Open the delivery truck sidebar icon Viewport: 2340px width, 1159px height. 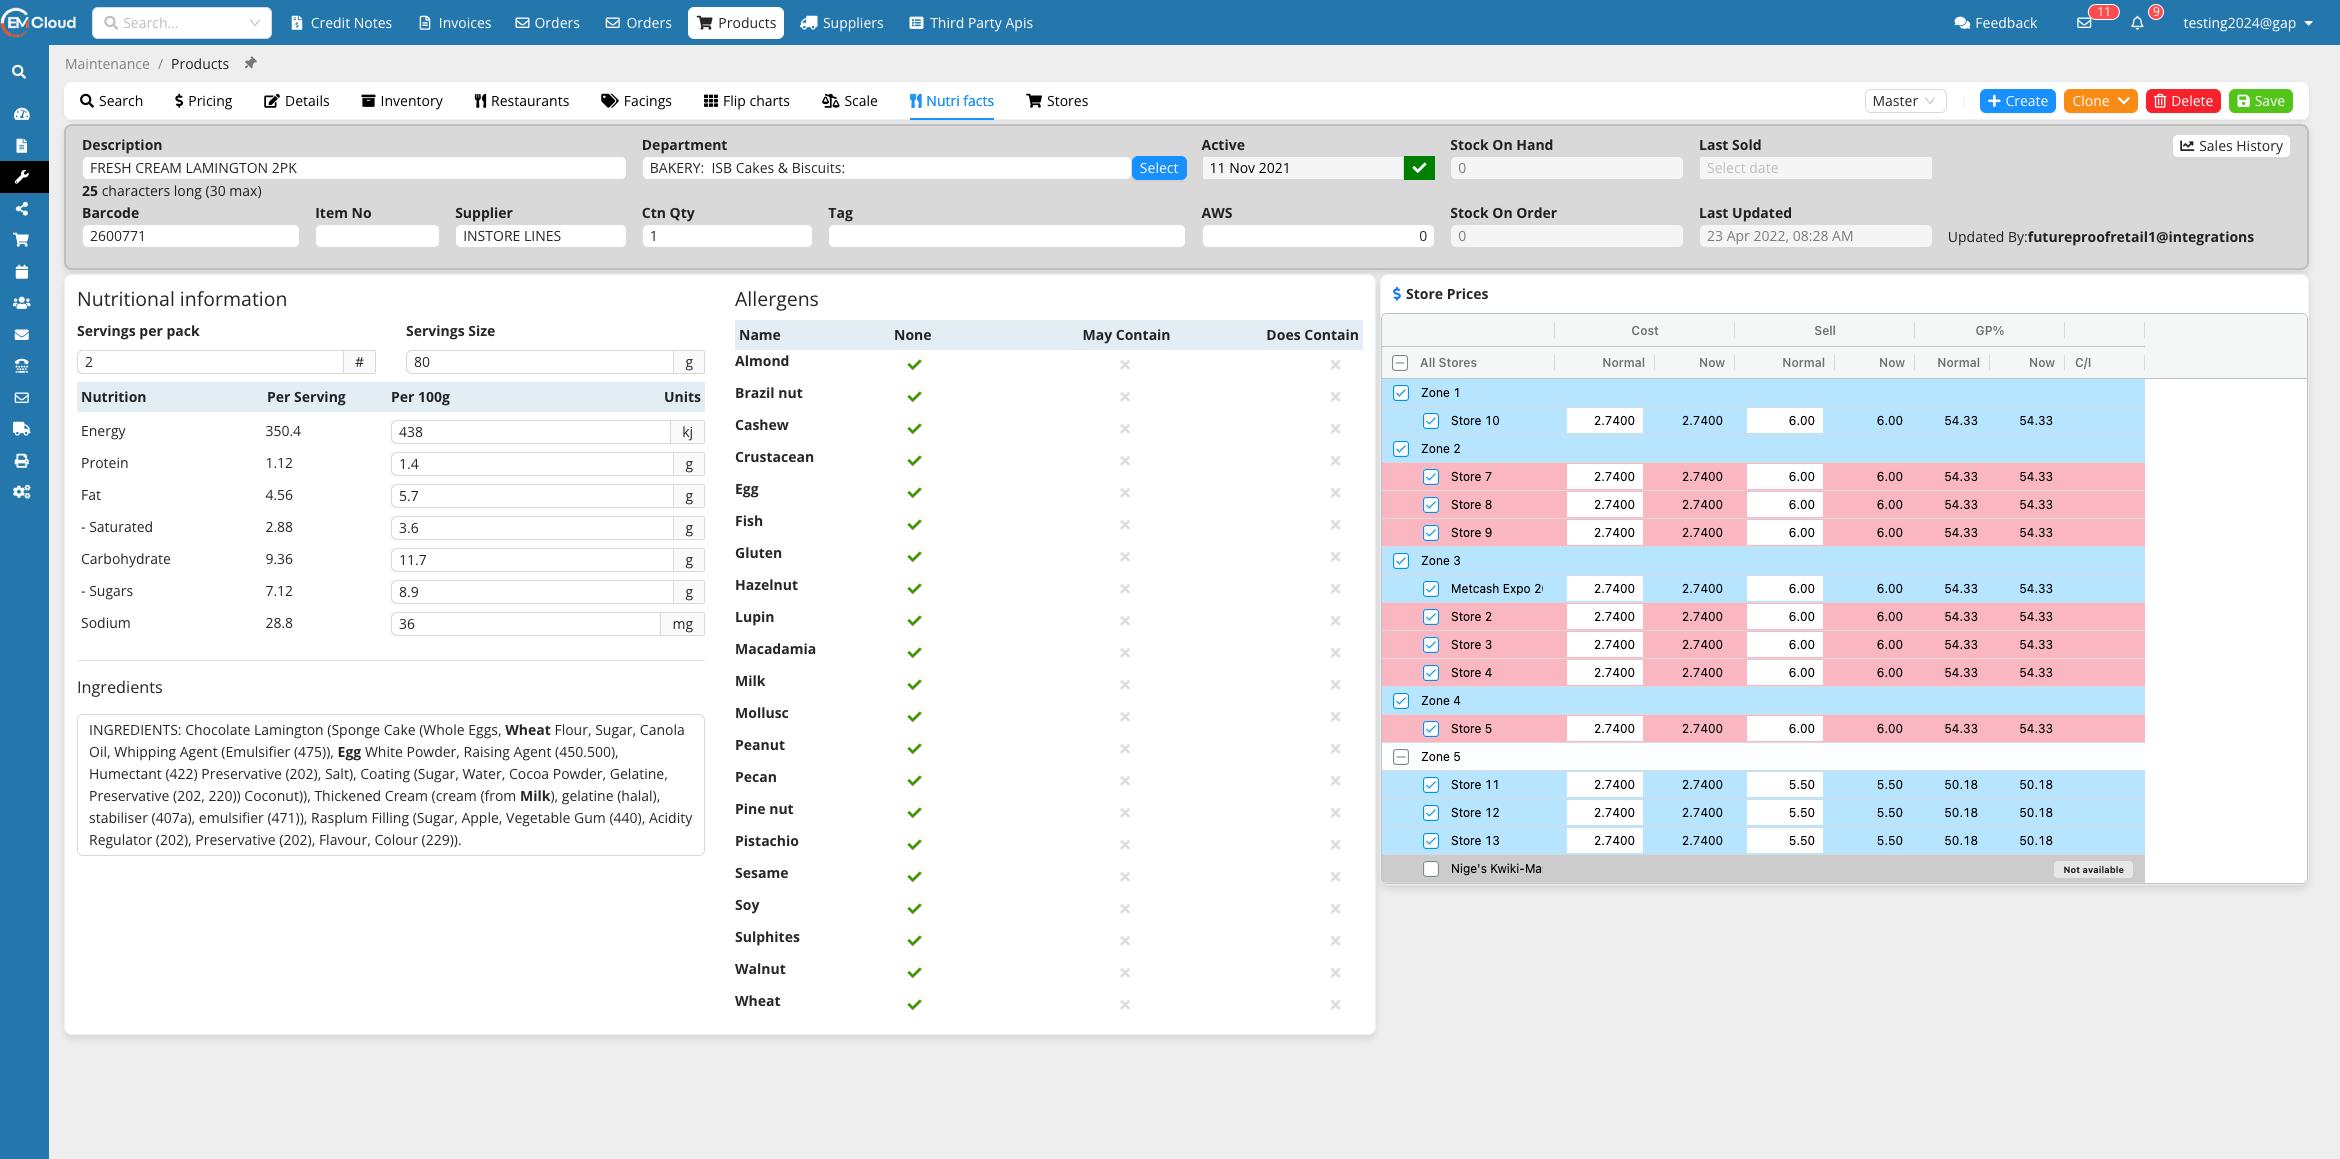(21, 429)
